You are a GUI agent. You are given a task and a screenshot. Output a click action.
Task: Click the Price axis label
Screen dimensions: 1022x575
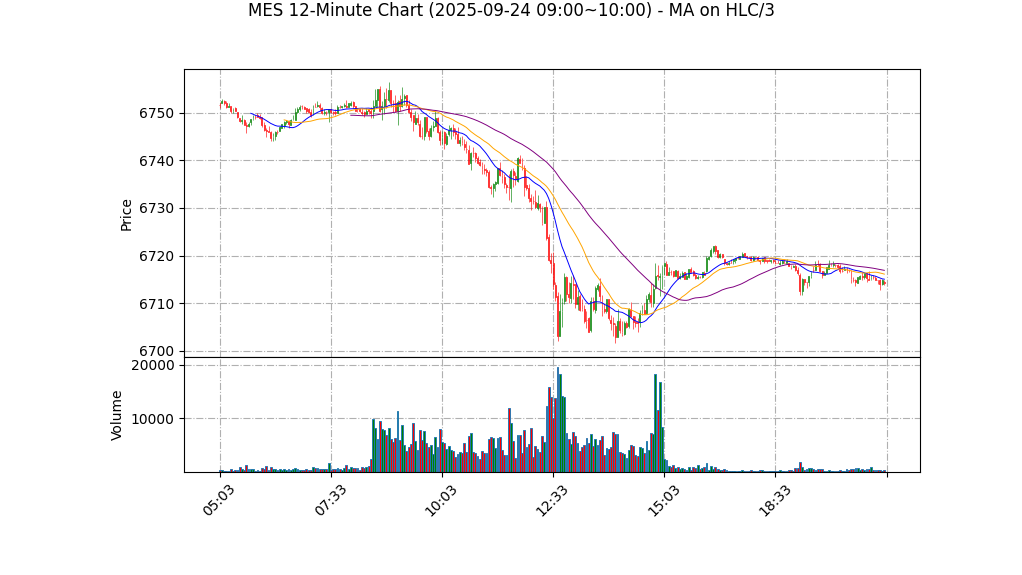(x=126, y=215)
